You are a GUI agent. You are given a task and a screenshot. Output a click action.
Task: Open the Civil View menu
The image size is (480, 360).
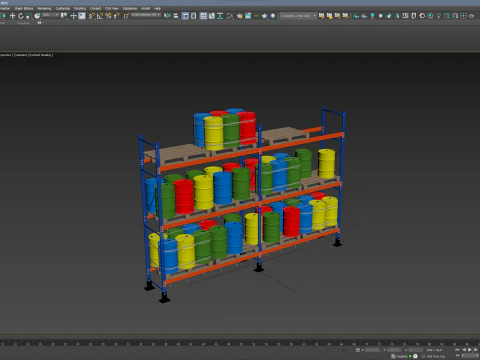click(x=112, y=8)
